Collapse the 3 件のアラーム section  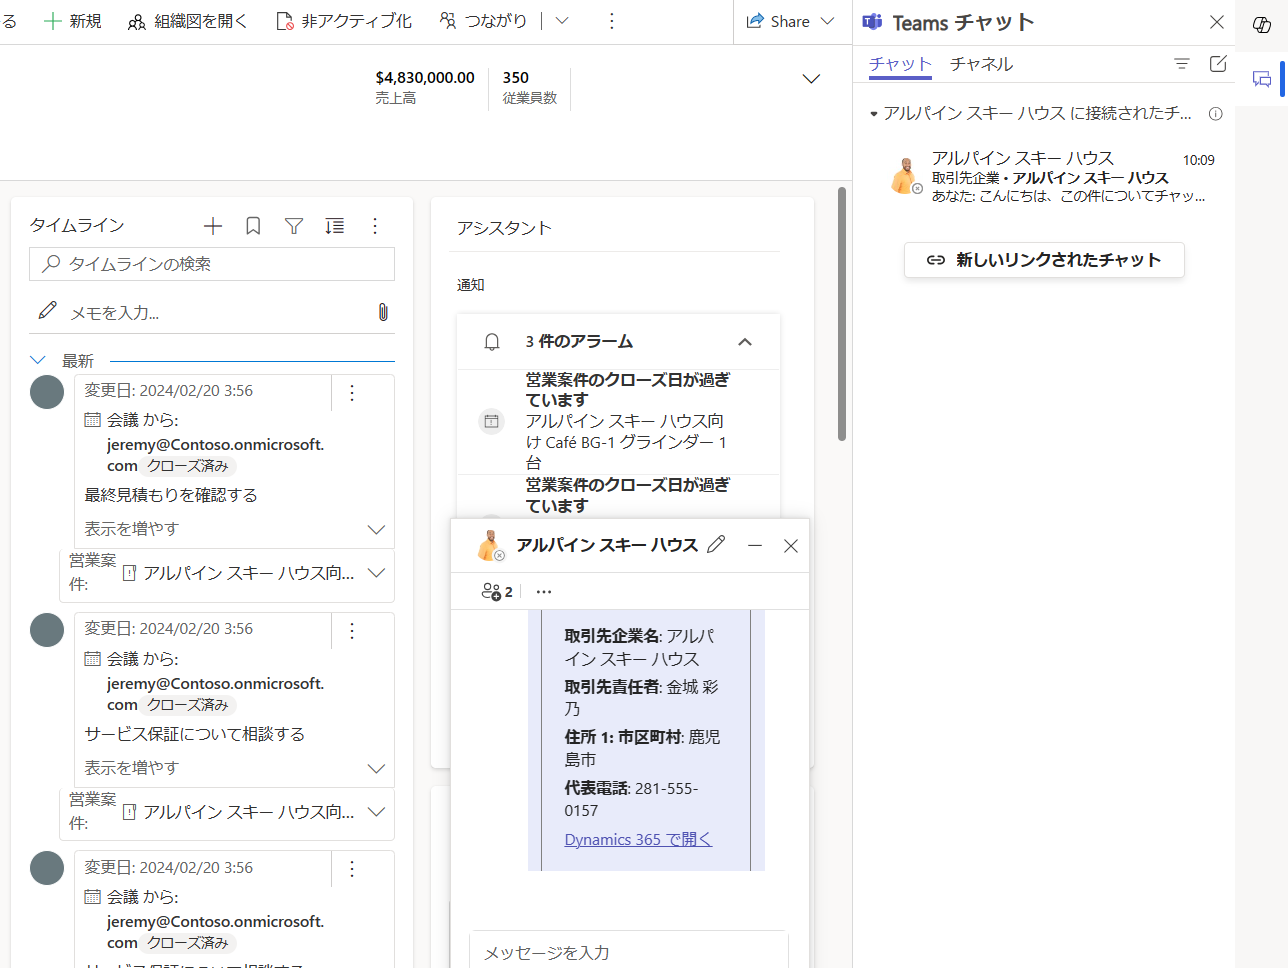(745, 342)
